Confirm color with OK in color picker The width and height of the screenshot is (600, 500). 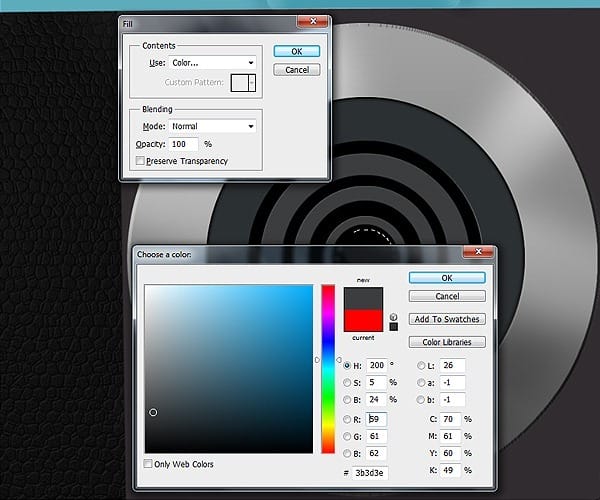(x=447, y=278)
